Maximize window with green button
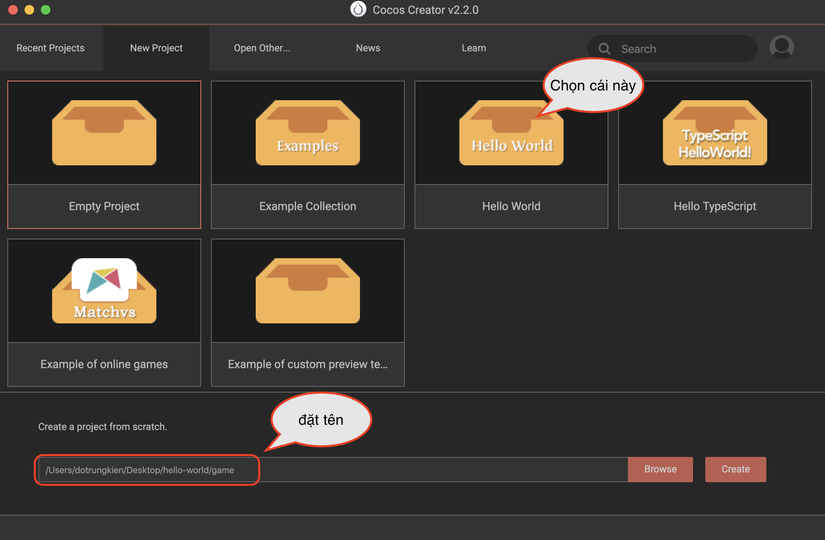Image resolution: width=825 pixels, height=540 pixels. (x=46, y=9)
